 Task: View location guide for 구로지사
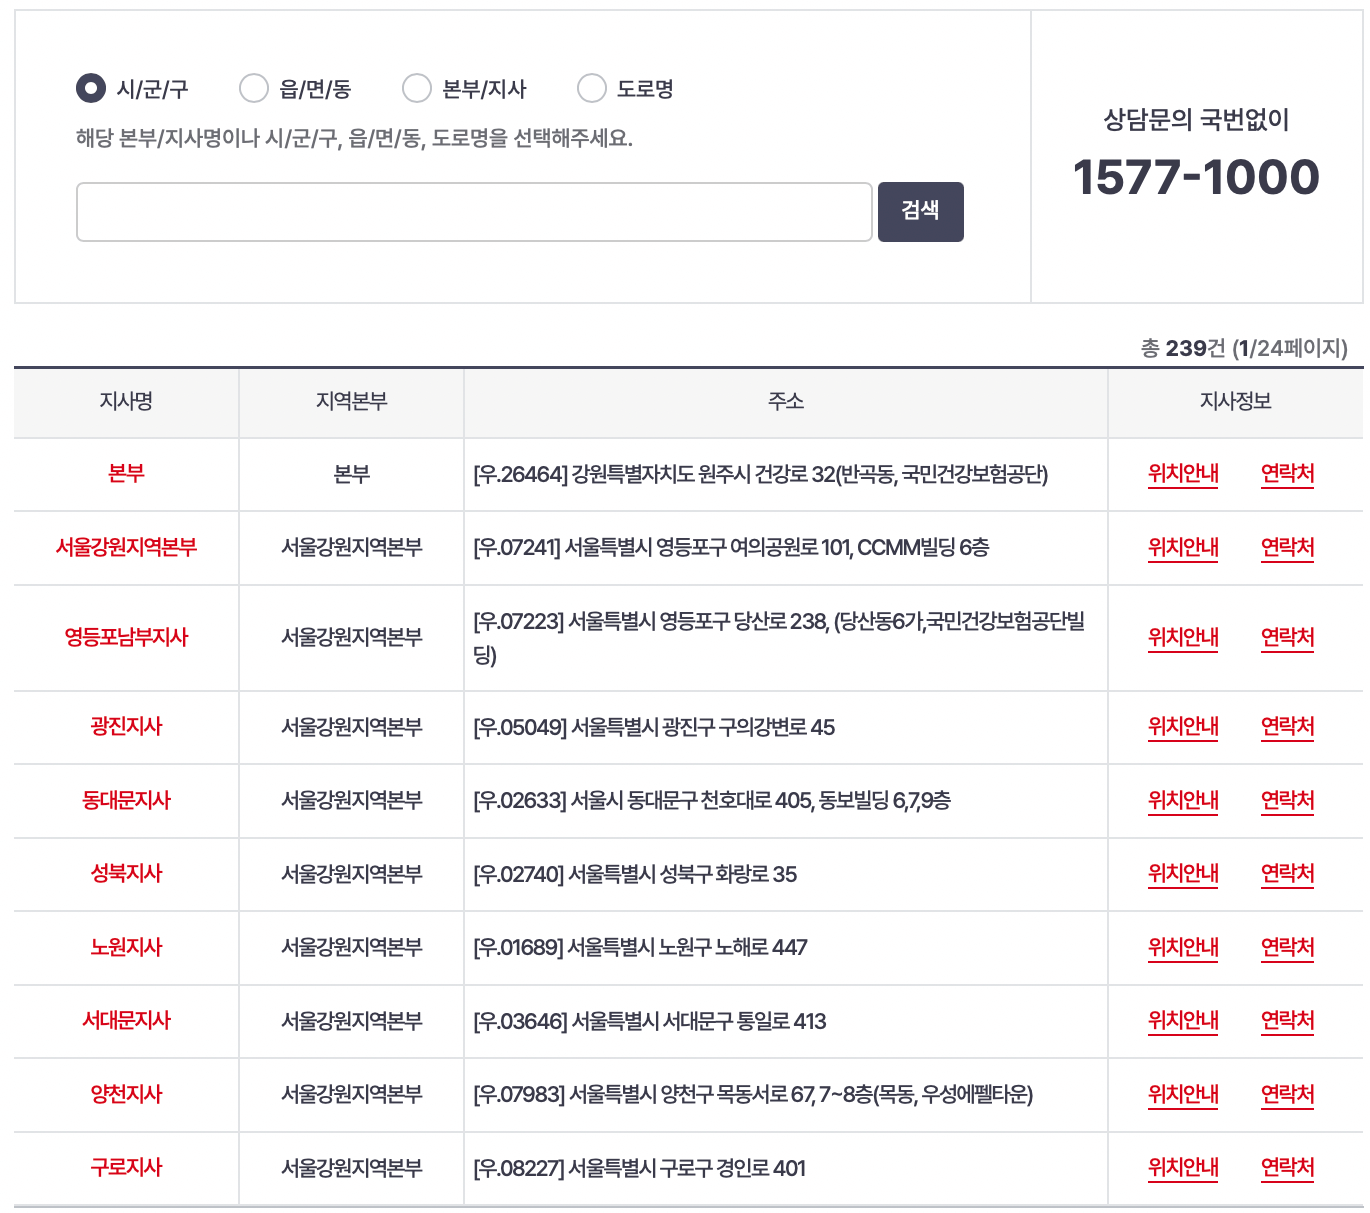tap(1183, 1167)
